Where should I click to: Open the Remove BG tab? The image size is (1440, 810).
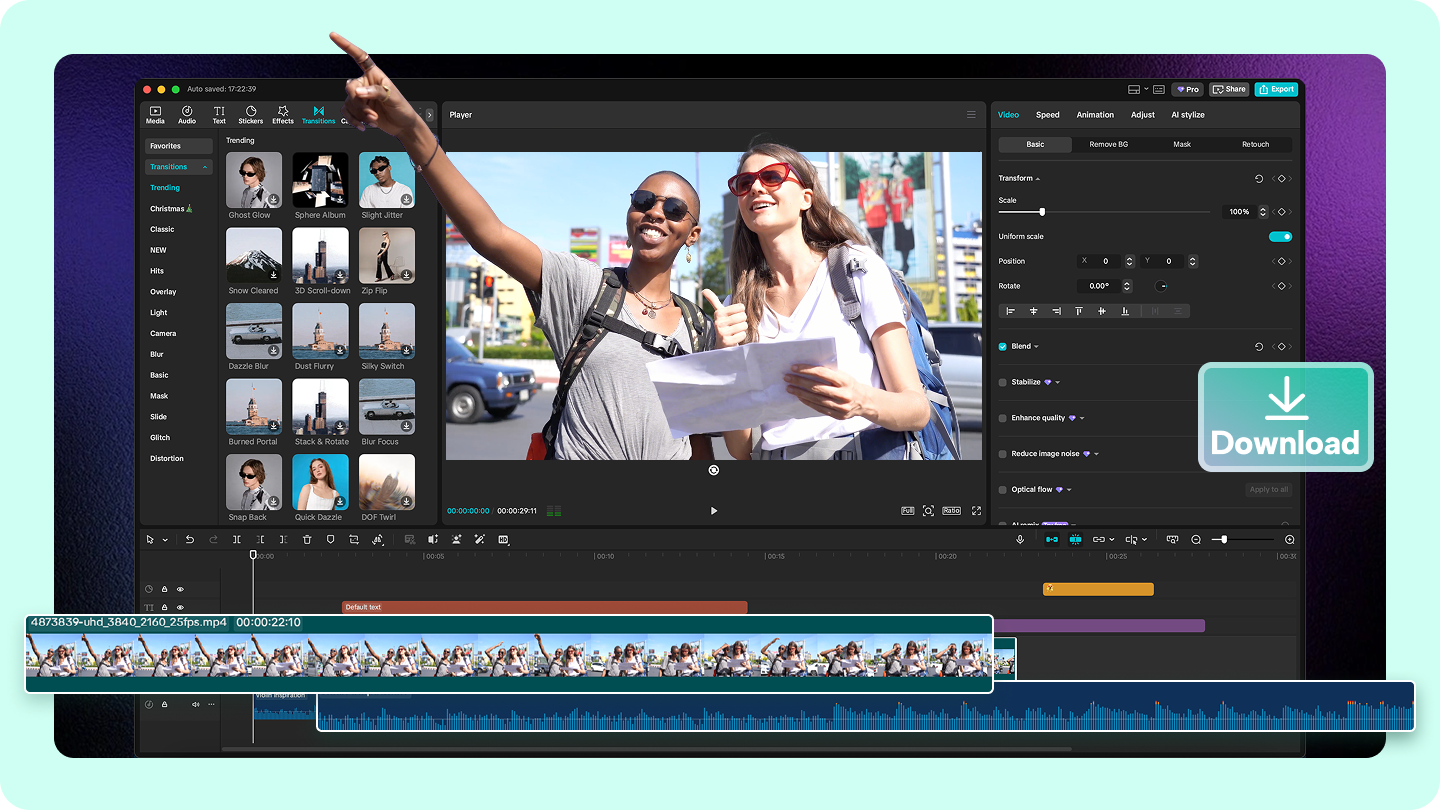point(1110,144)
